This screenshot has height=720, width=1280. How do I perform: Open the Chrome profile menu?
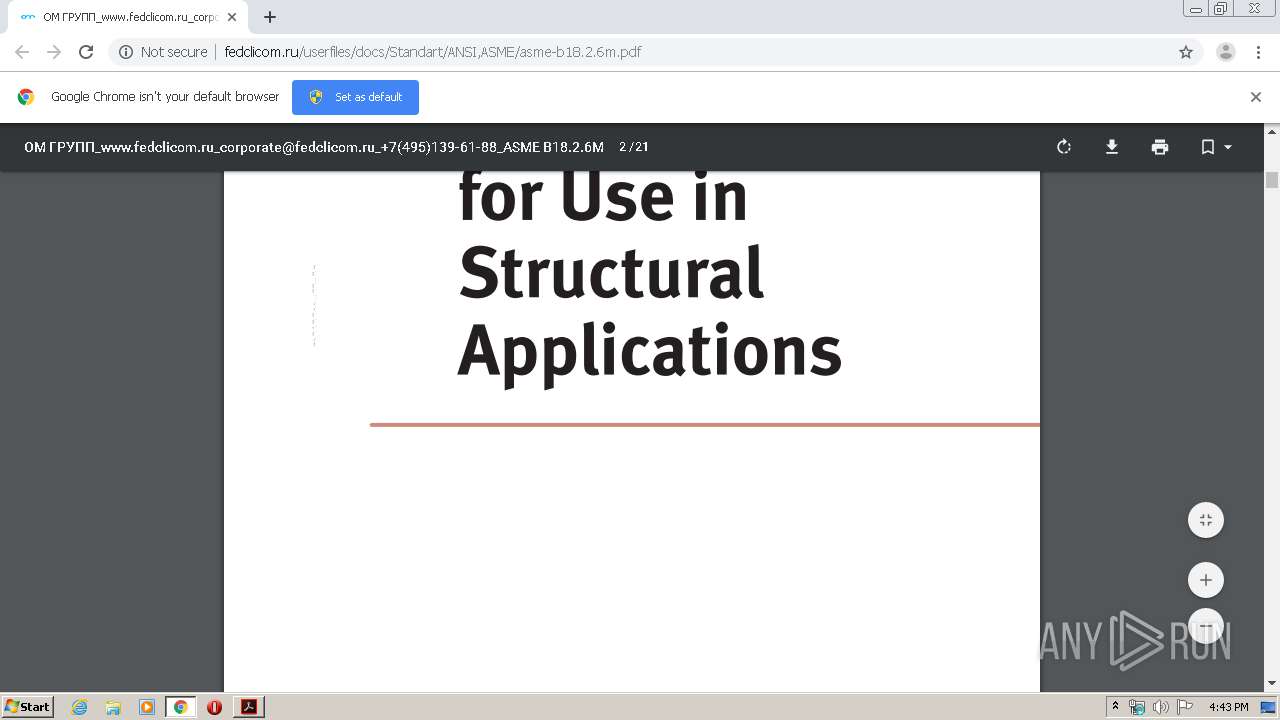[x=1226, y=52]
